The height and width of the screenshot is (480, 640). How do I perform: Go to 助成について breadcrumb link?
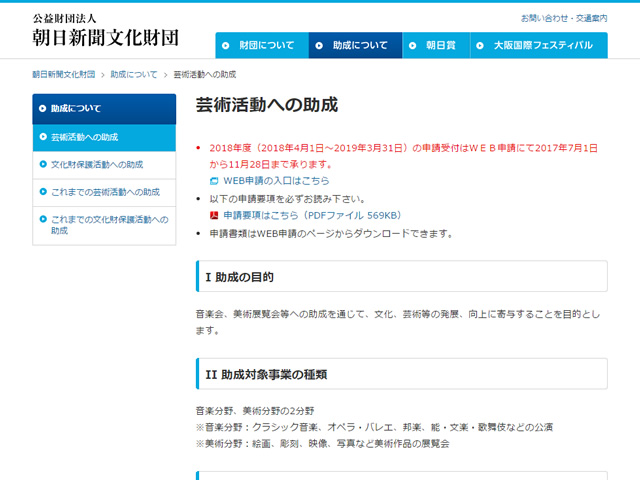(x=134, y=74)
